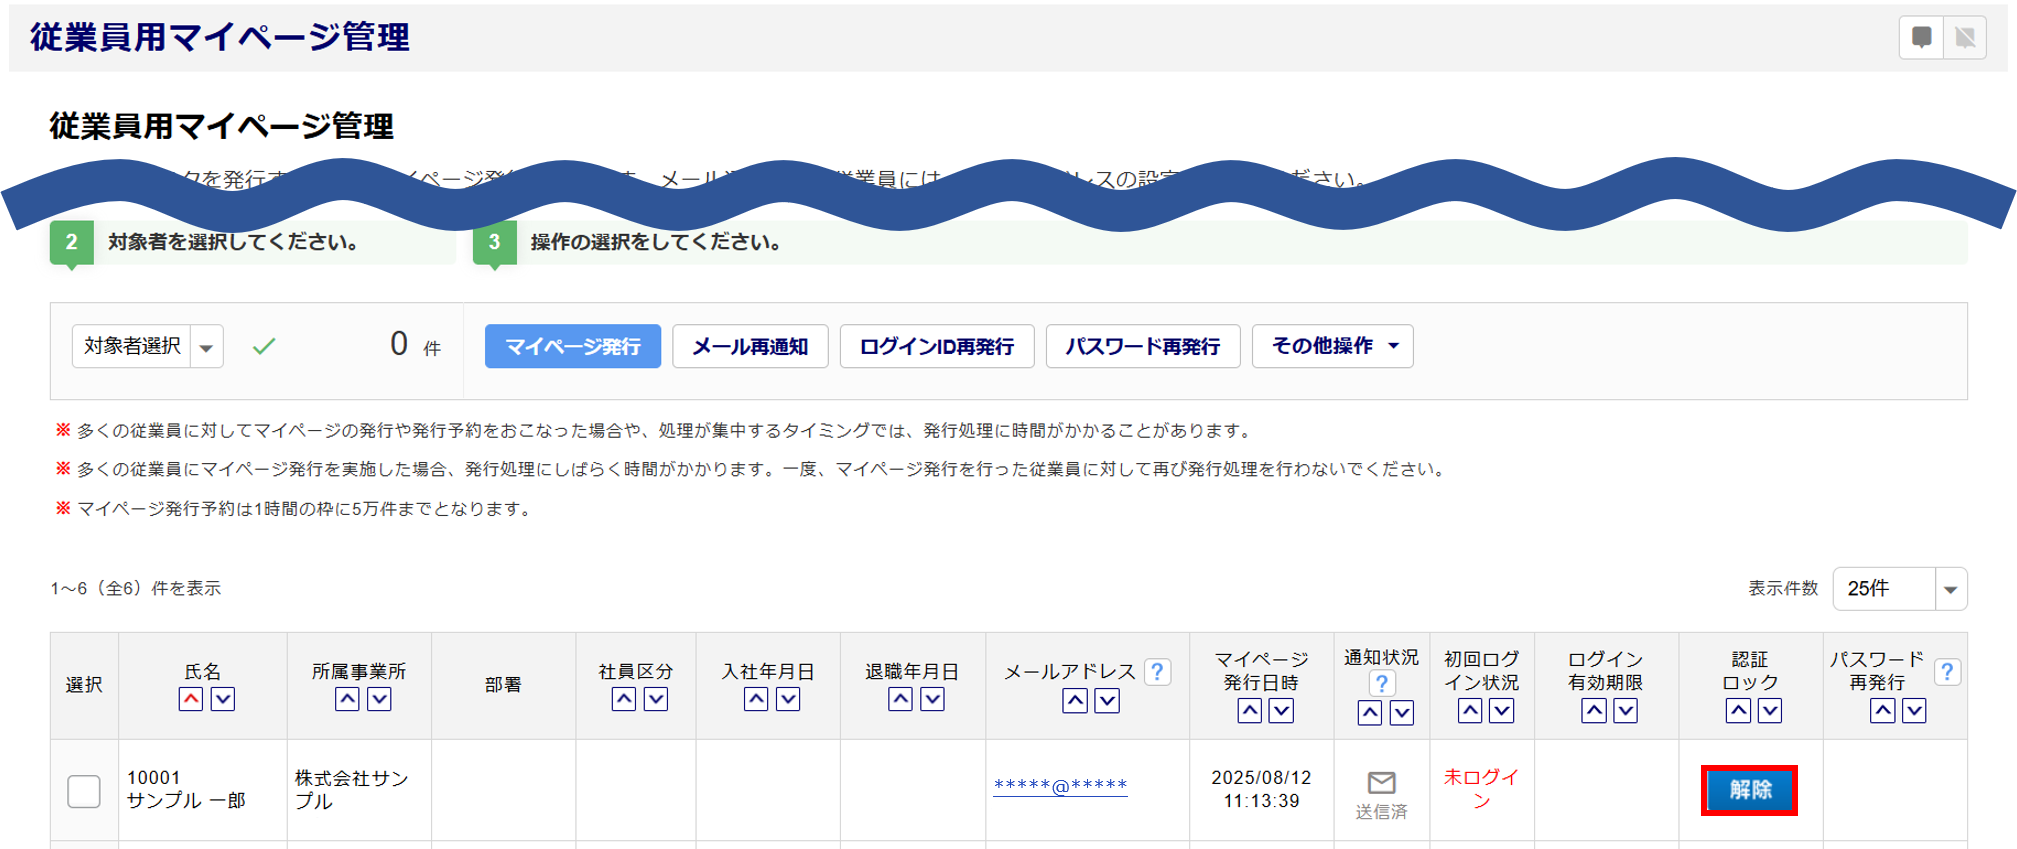Click the ログインID再発行 button

(936, 346)
